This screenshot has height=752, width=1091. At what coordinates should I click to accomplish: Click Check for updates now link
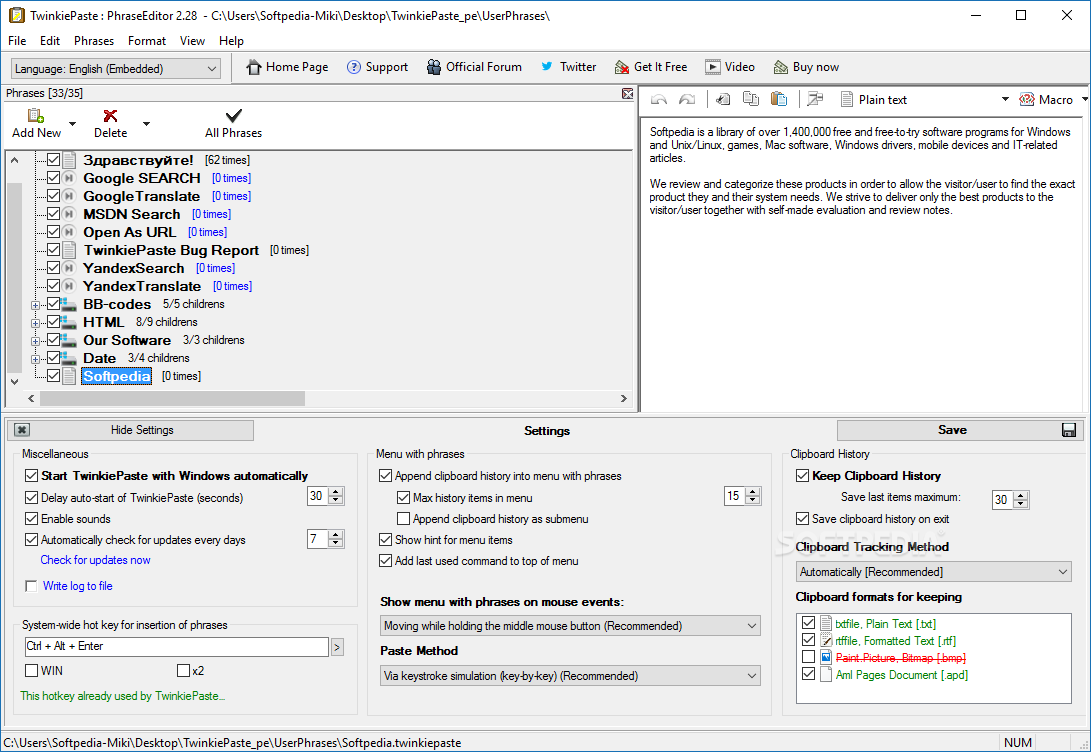[95, 560]
